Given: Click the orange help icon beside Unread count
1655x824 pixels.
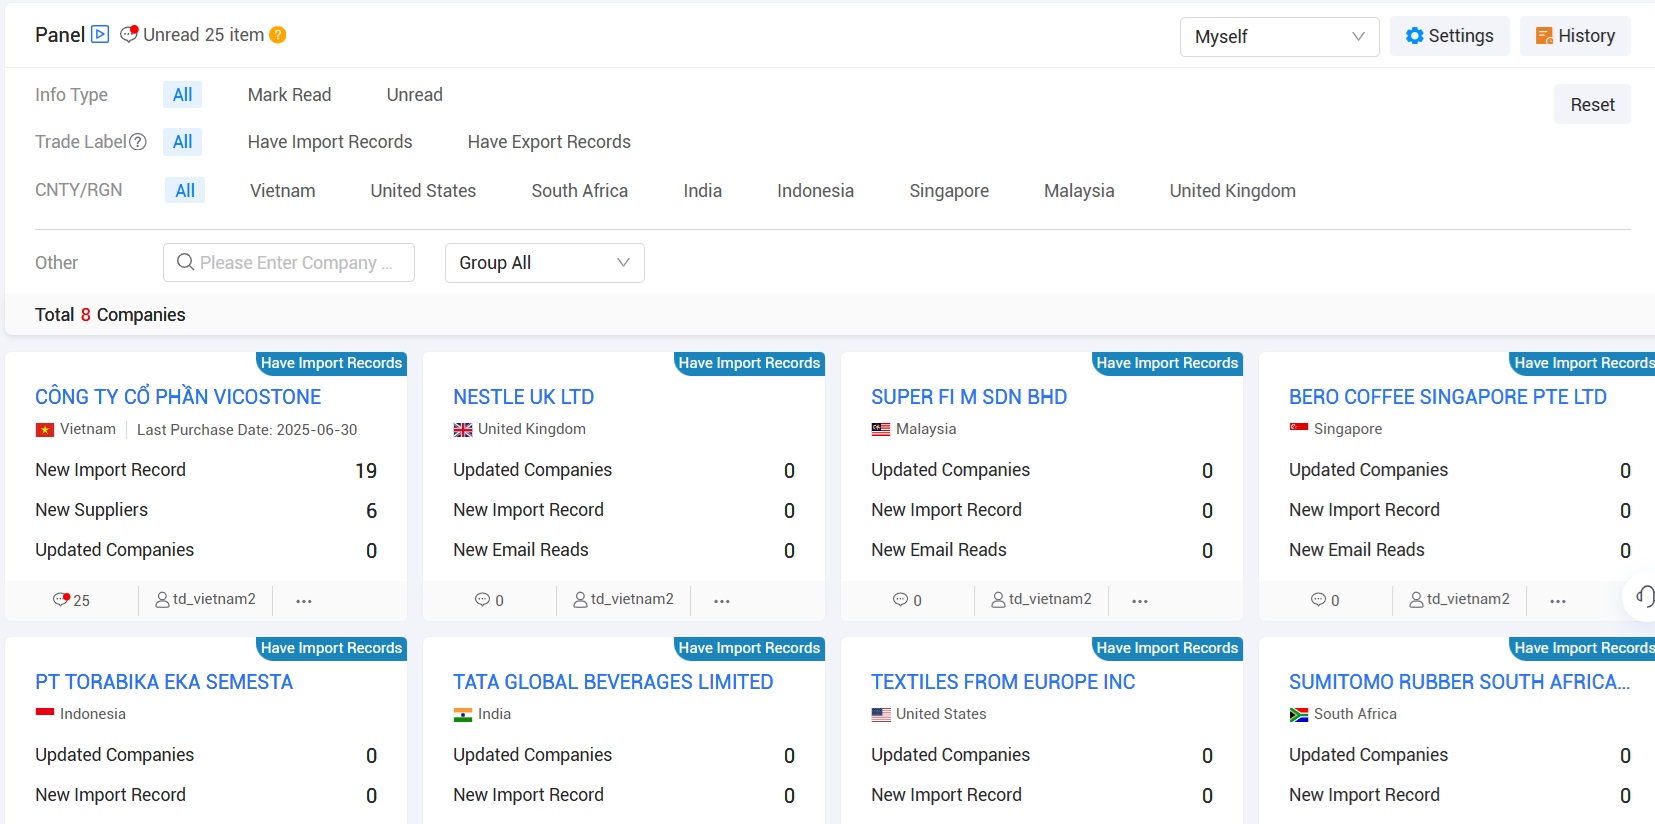Looking at the screenshot, I should (278, 35).
